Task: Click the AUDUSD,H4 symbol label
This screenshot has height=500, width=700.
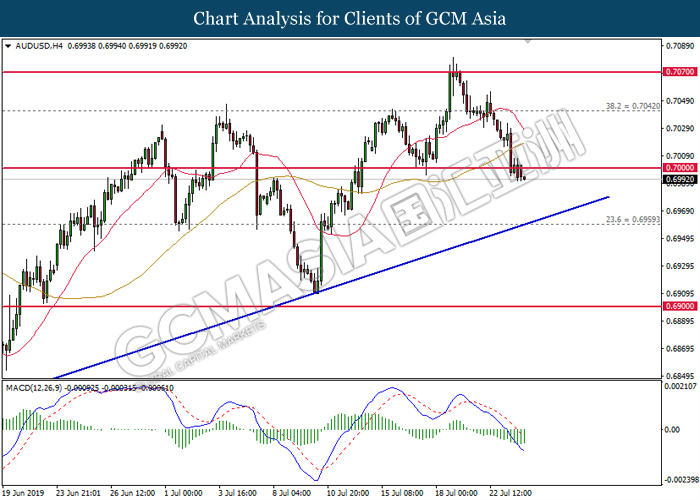Action: pyautogui.click(x=39, y=46)
